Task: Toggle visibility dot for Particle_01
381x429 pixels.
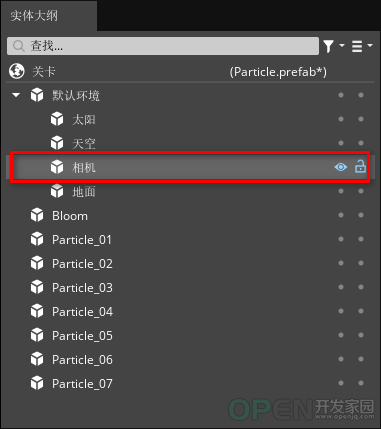Action: 341,239
